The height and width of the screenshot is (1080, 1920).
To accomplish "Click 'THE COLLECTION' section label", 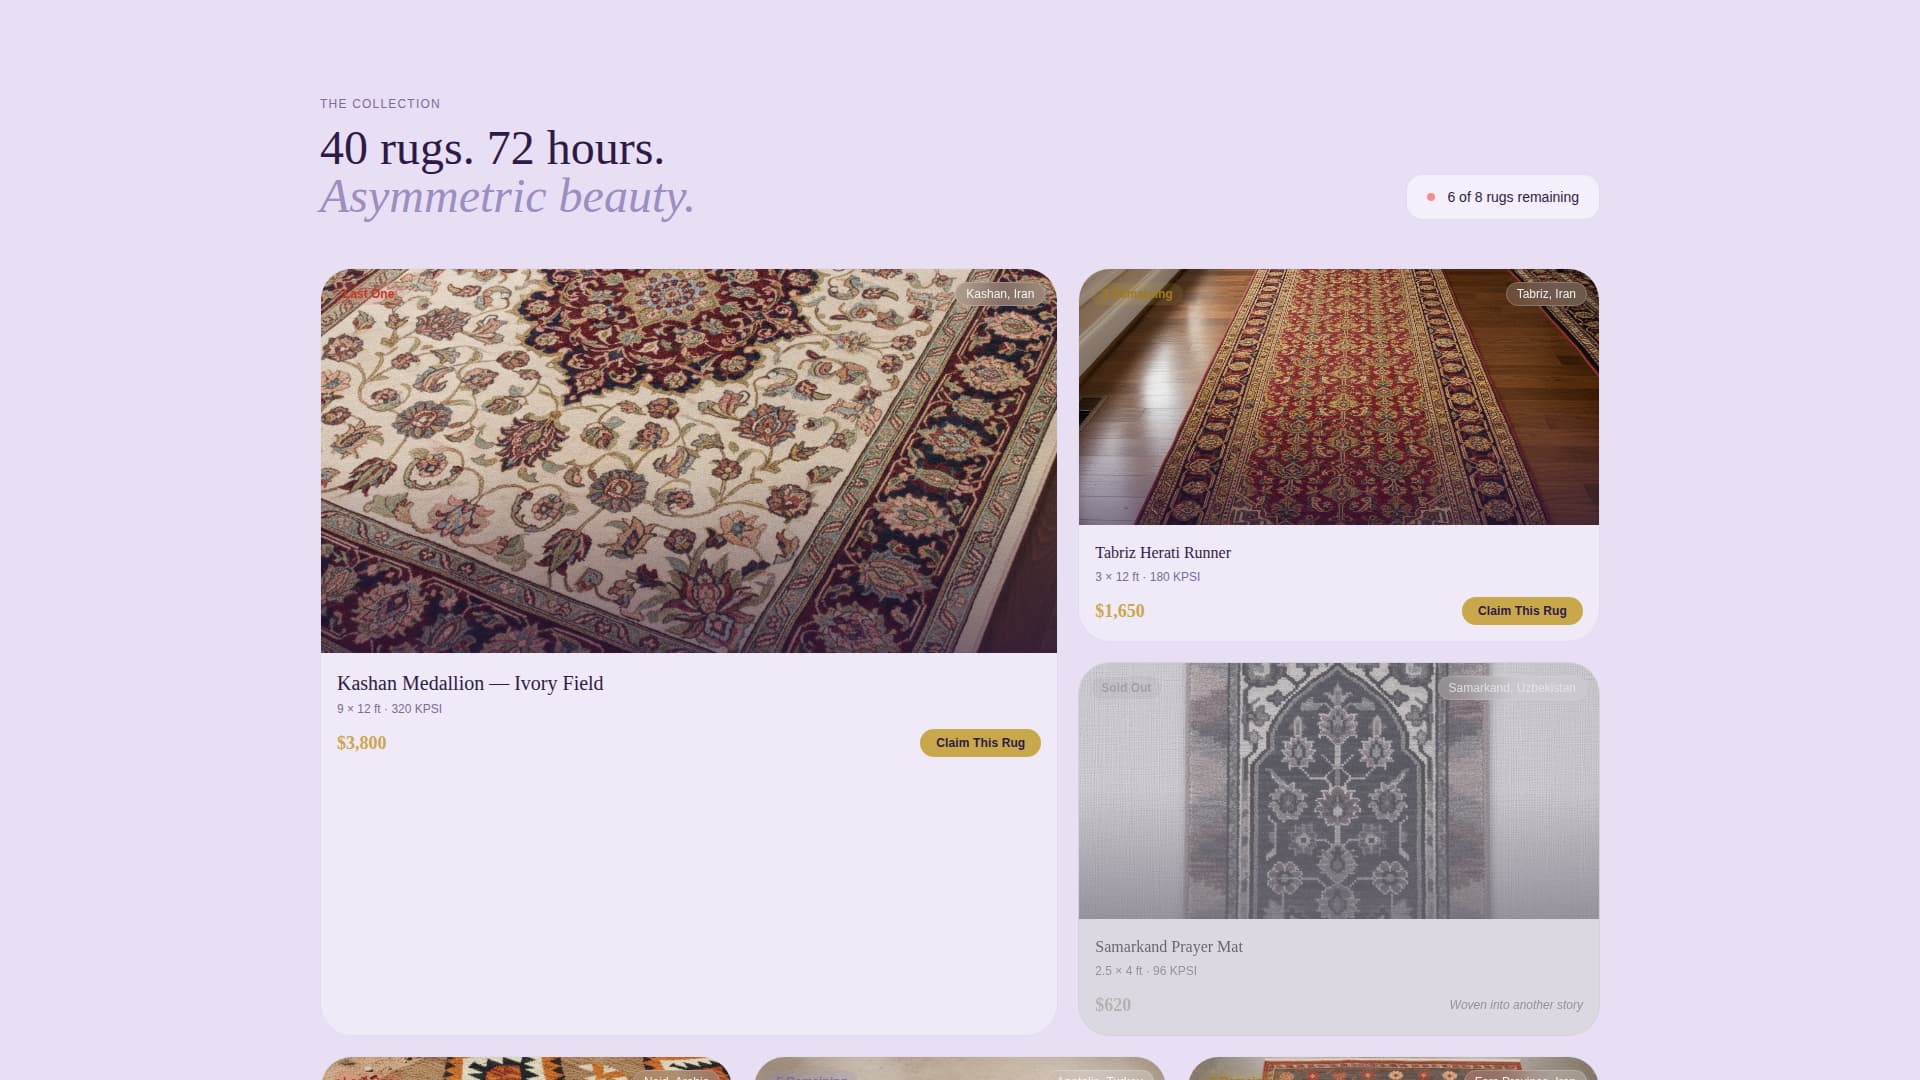I will coord(380,104).
